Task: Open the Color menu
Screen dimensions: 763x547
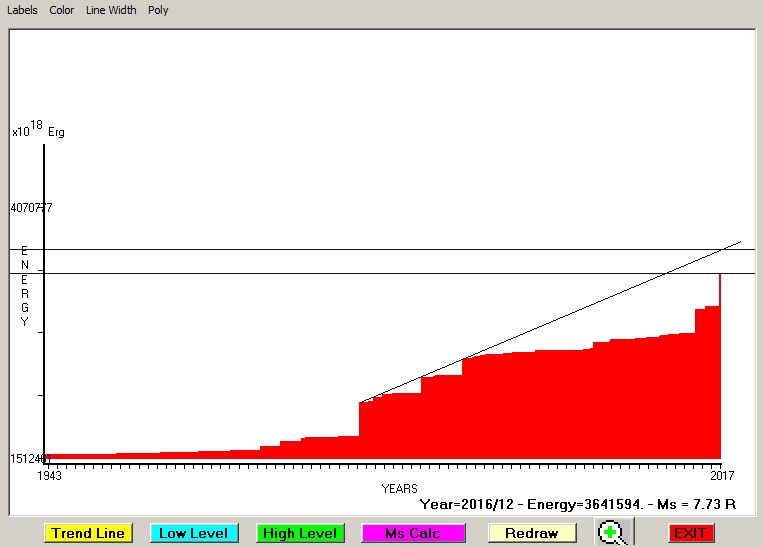Action: click(62, 10)
